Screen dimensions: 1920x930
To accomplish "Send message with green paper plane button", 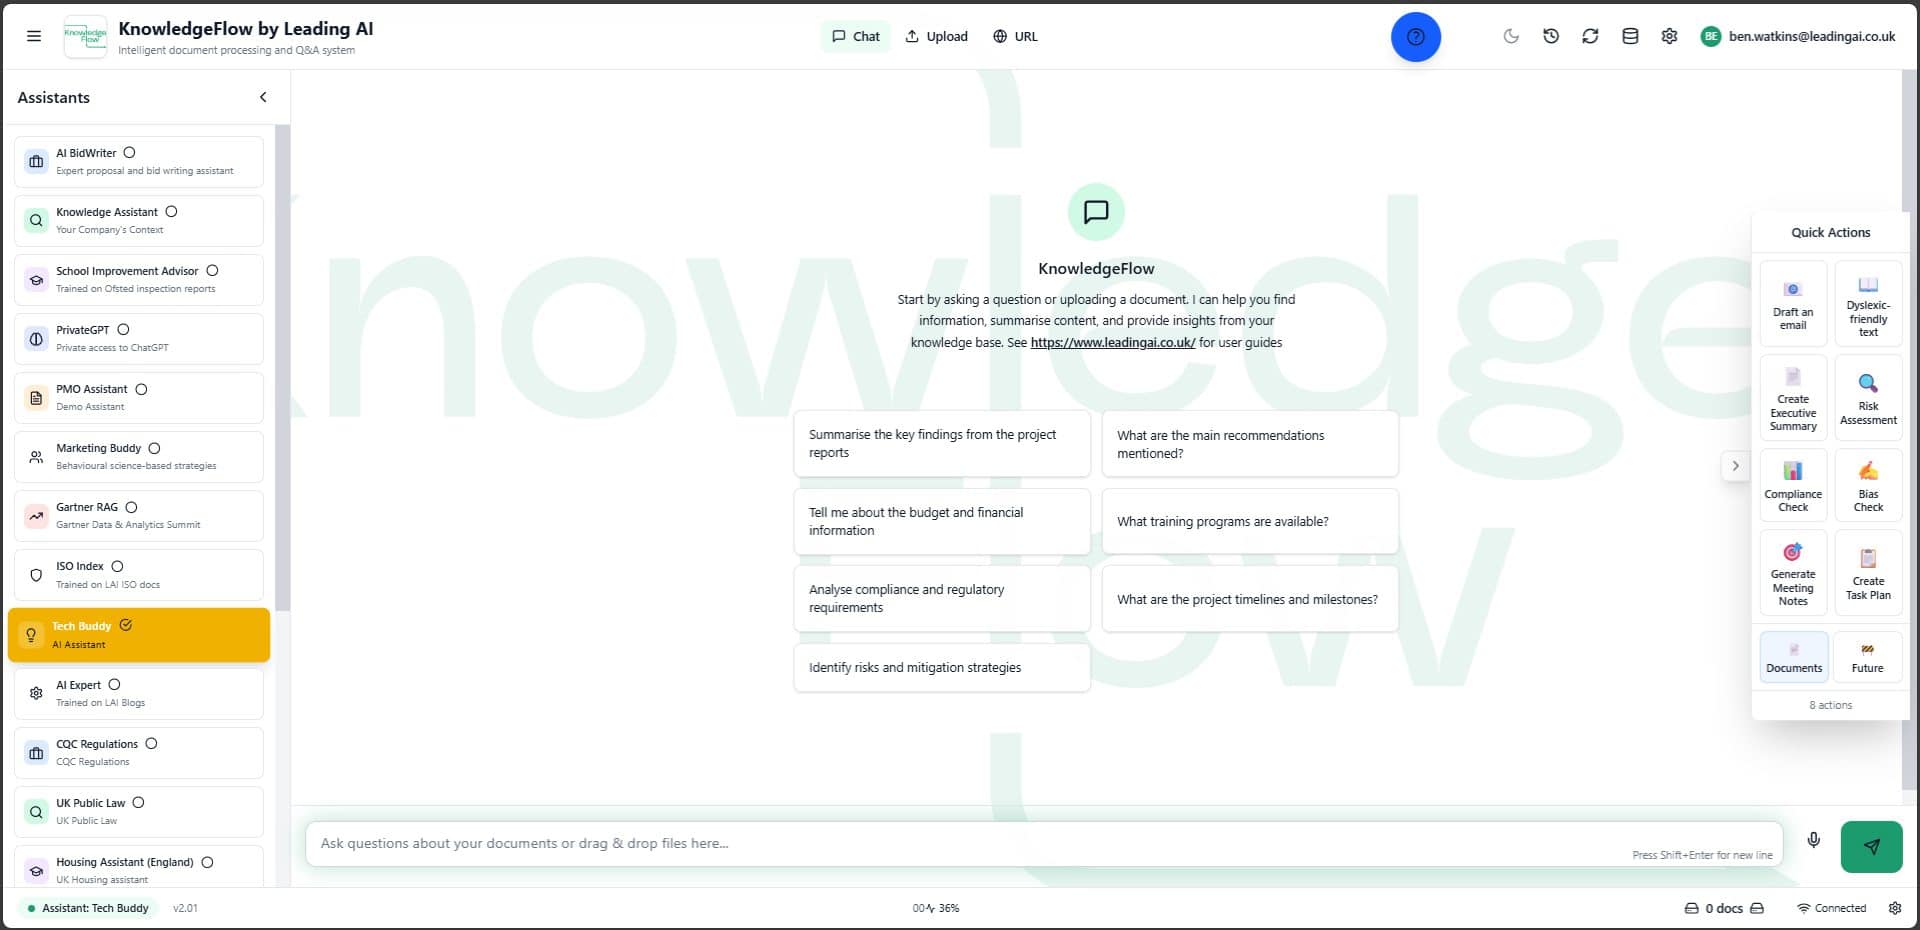I will point(1871,846).
